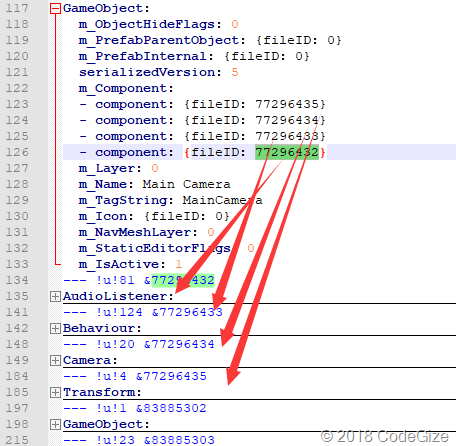Screen dimensions: 456x446
Task: Click the 'AudioListener:' label text
Action: click(x=118, y=296)
